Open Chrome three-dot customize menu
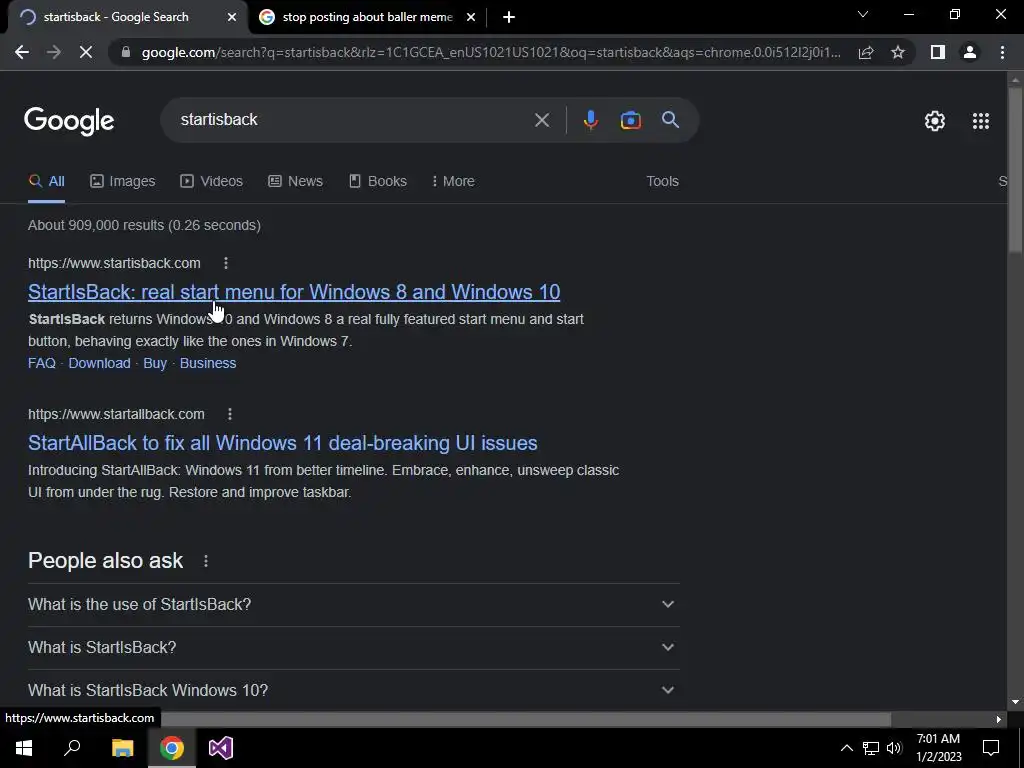This screenshot has height=768, width=1024. [x=1002, y=52]
